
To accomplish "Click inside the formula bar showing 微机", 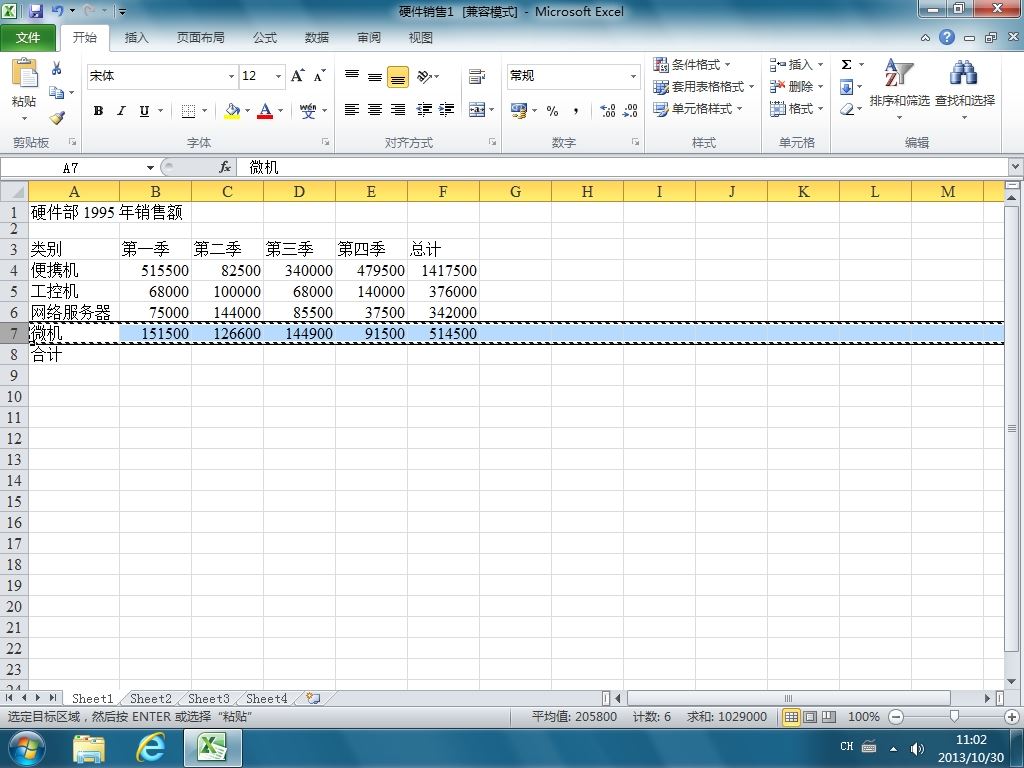I will pyautogui.click(x=624, y=168).
